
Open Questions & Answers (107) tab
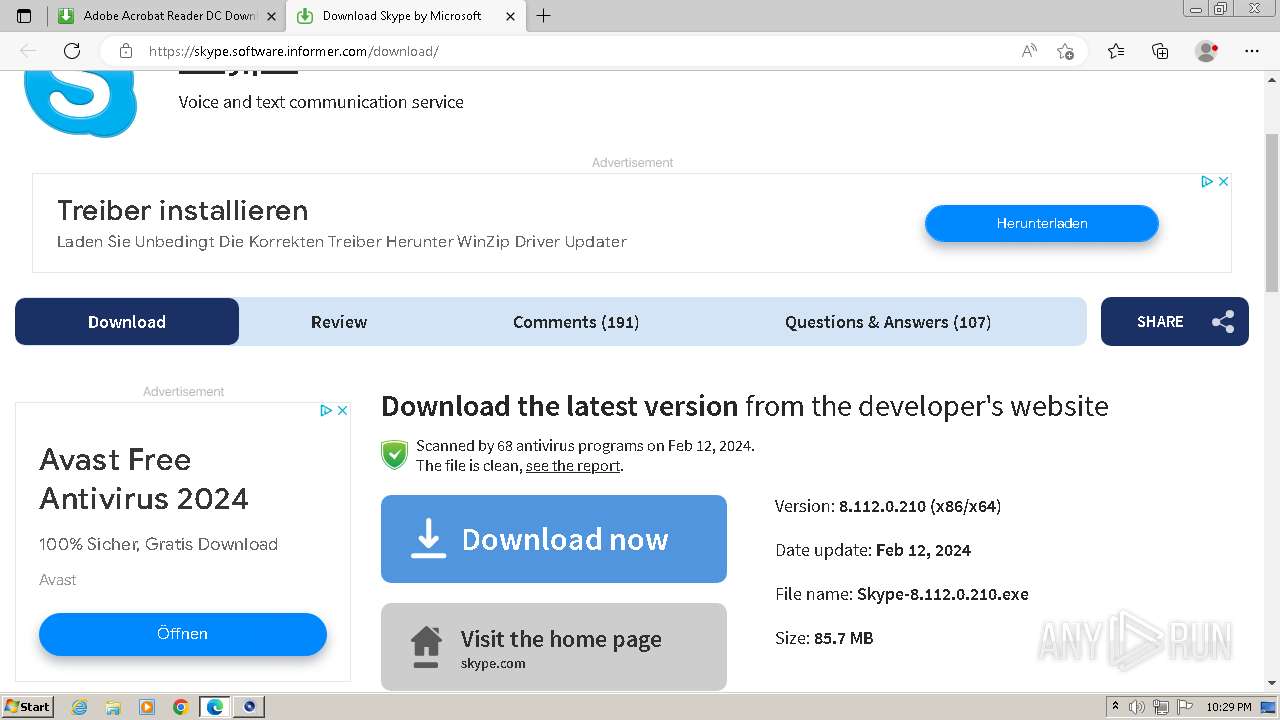coord(888,322)
